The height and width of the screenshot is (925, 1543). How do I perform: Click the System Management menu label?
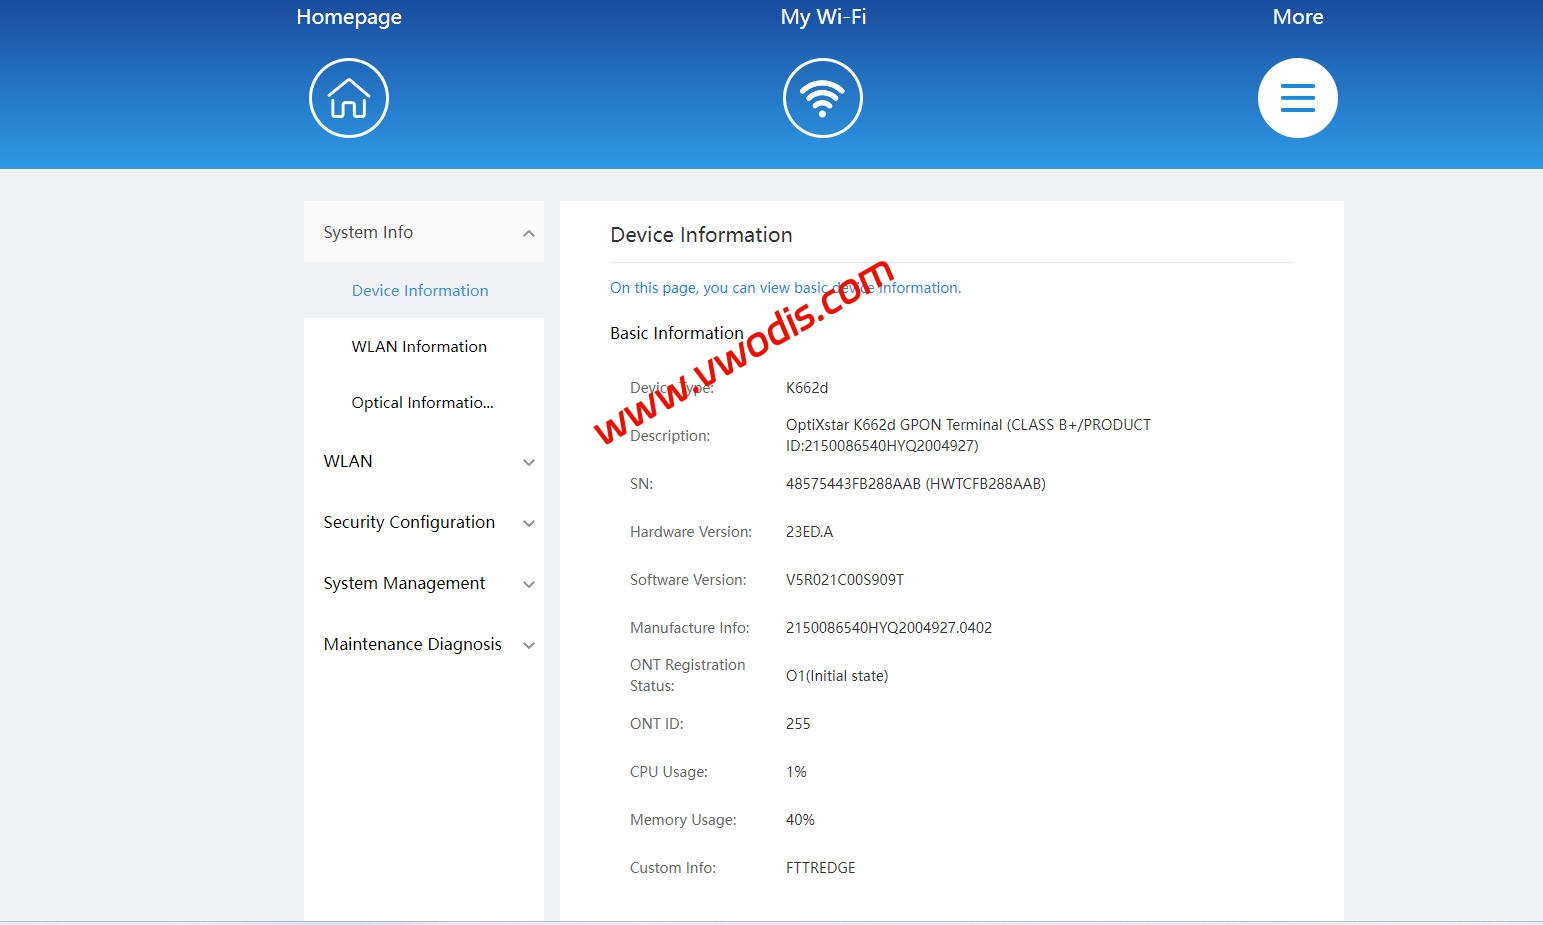(x=404, y=583)
